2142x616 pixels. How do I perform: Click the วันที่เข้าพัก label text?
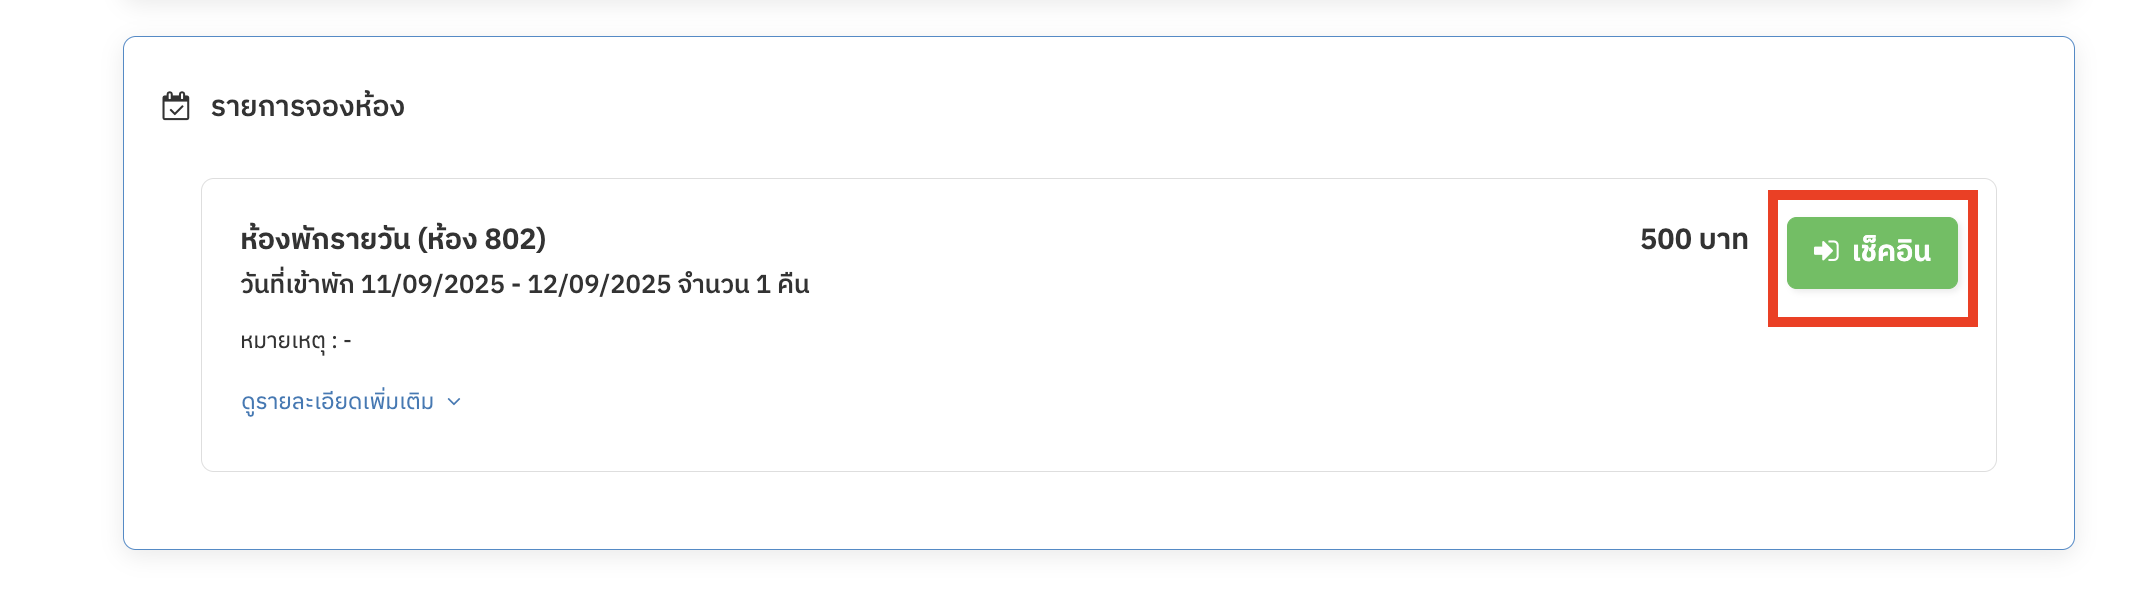click(x=297, y=284)
